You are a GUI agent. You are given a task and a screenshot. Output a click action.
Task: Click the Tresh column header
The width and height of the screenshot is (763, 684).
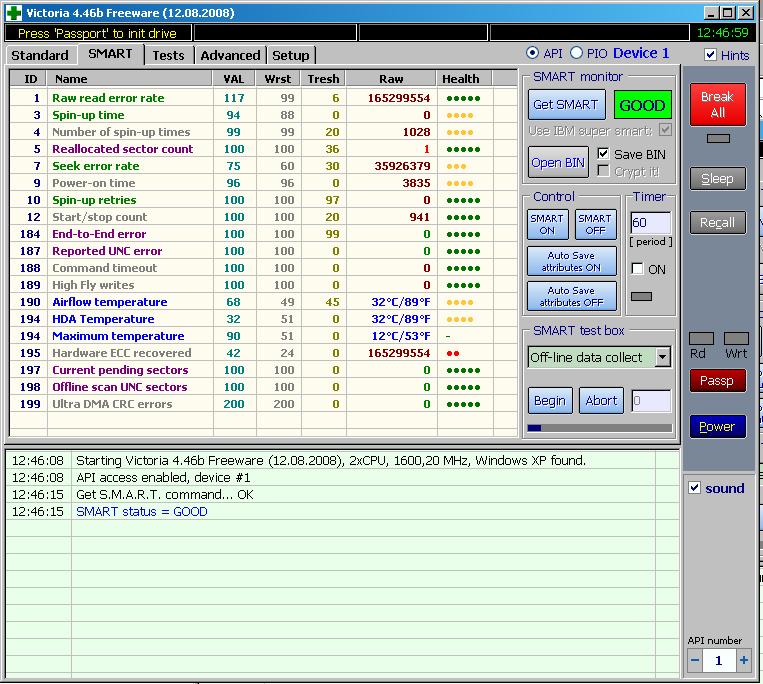point(324,78)
